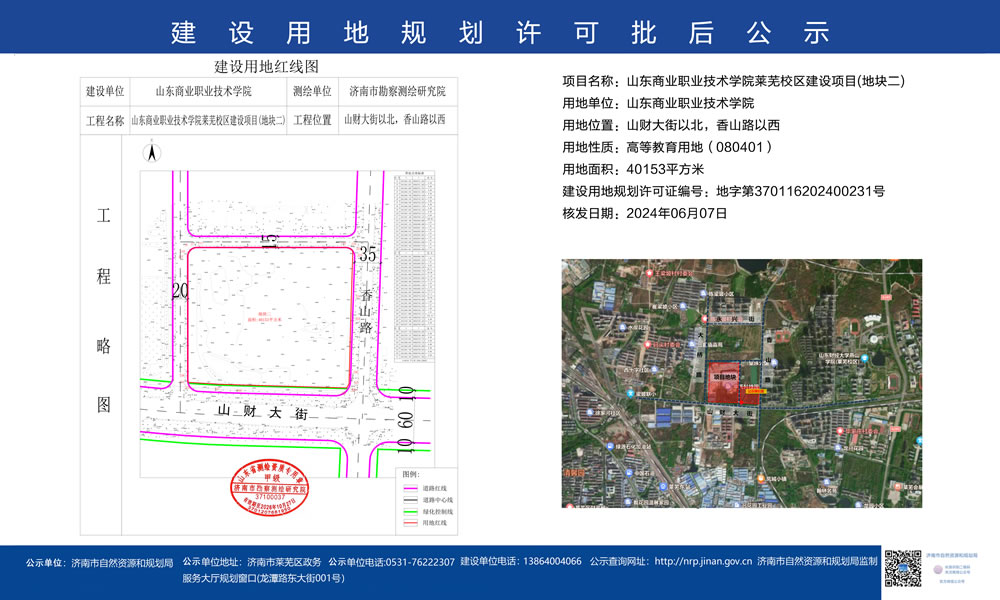Click the 道路中心线 legend label
The height and width of the screenshot is (600, 1000).
click(438, 500)
